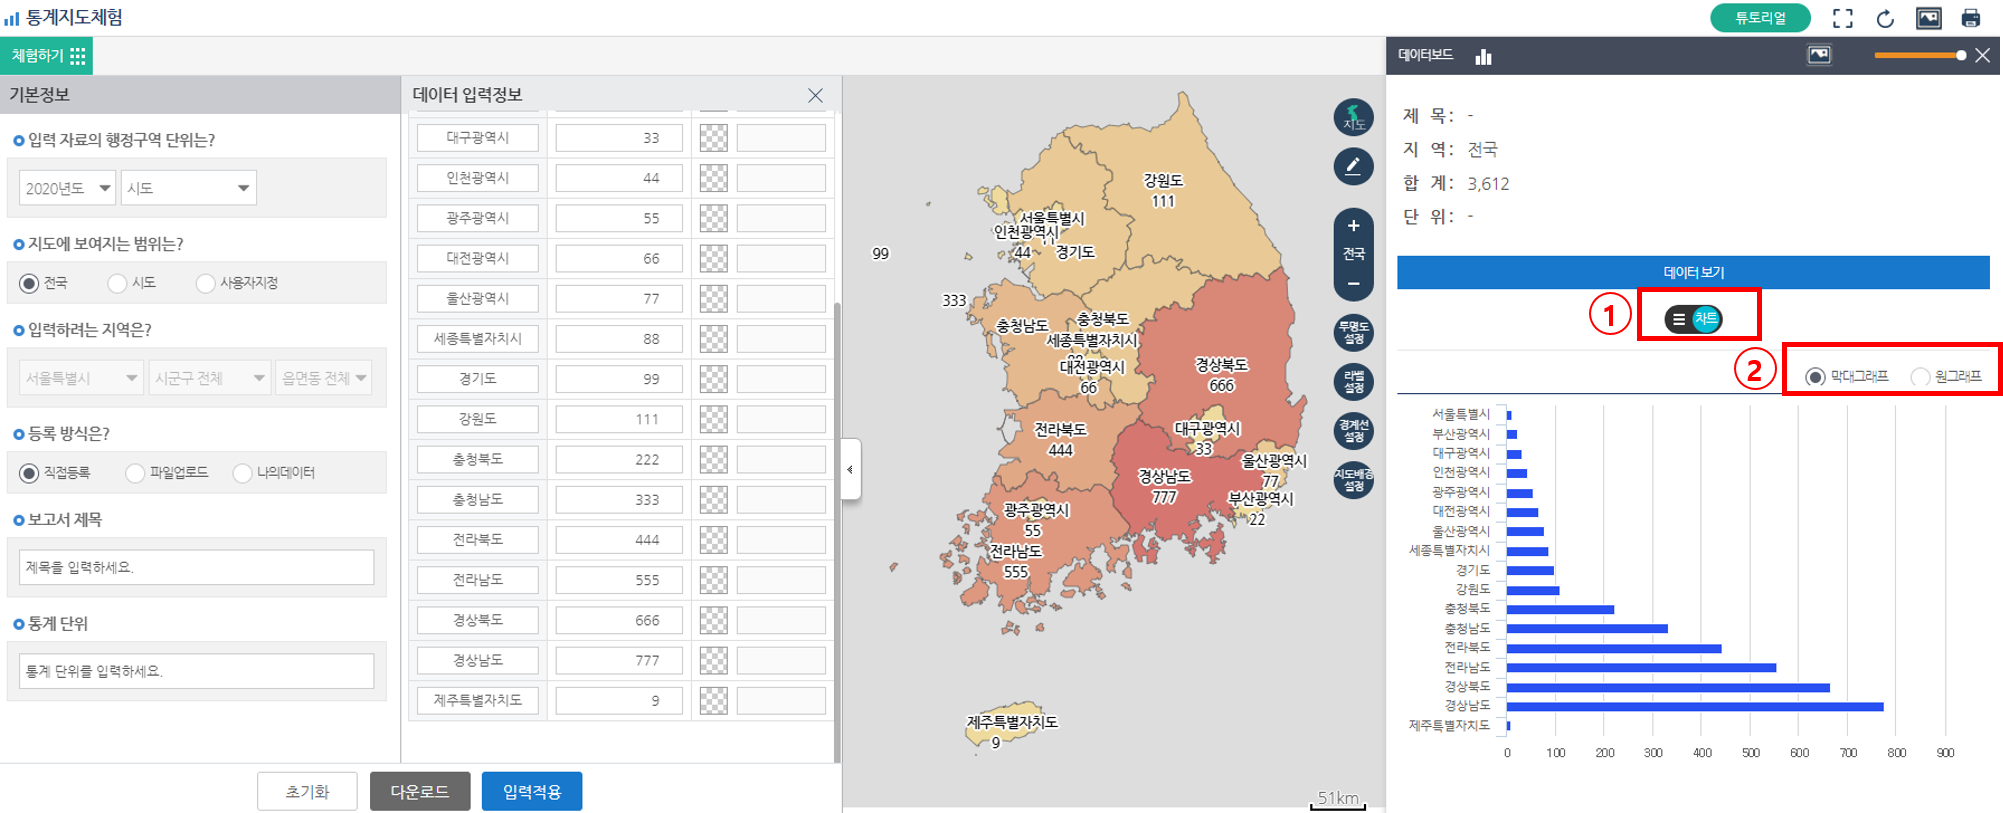
Task: Select 나의데이터 registration method
Action: [x=242, y=473]
